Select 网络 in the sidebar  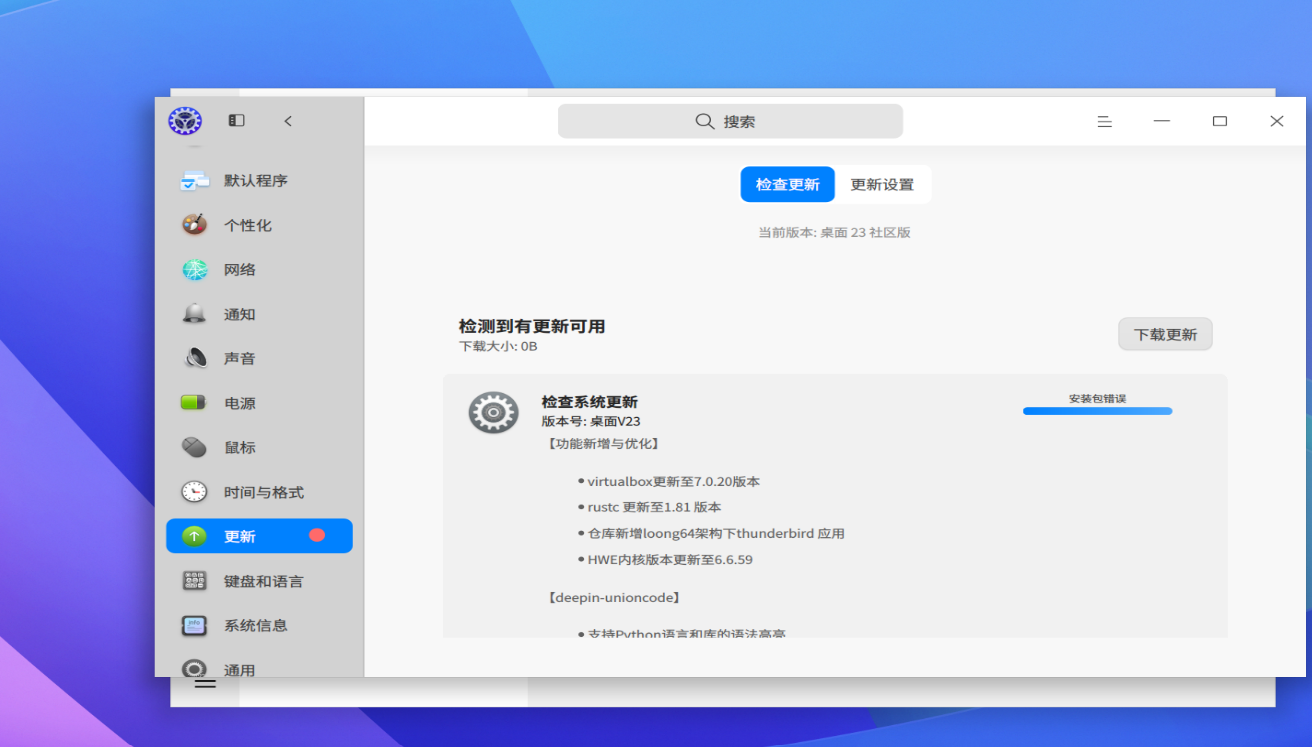pyautogui.click(x=259, y=270)
